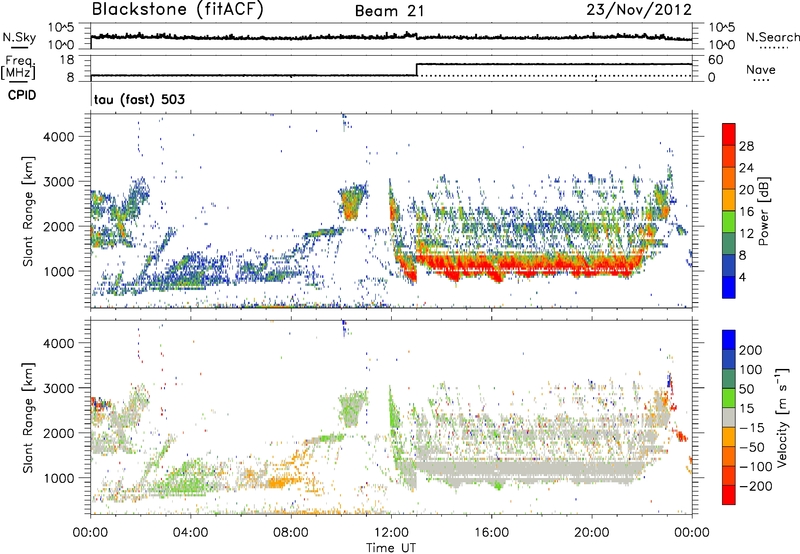
Task: Click the light green segment of Power colorbar
Action: (x=729, y=221)
